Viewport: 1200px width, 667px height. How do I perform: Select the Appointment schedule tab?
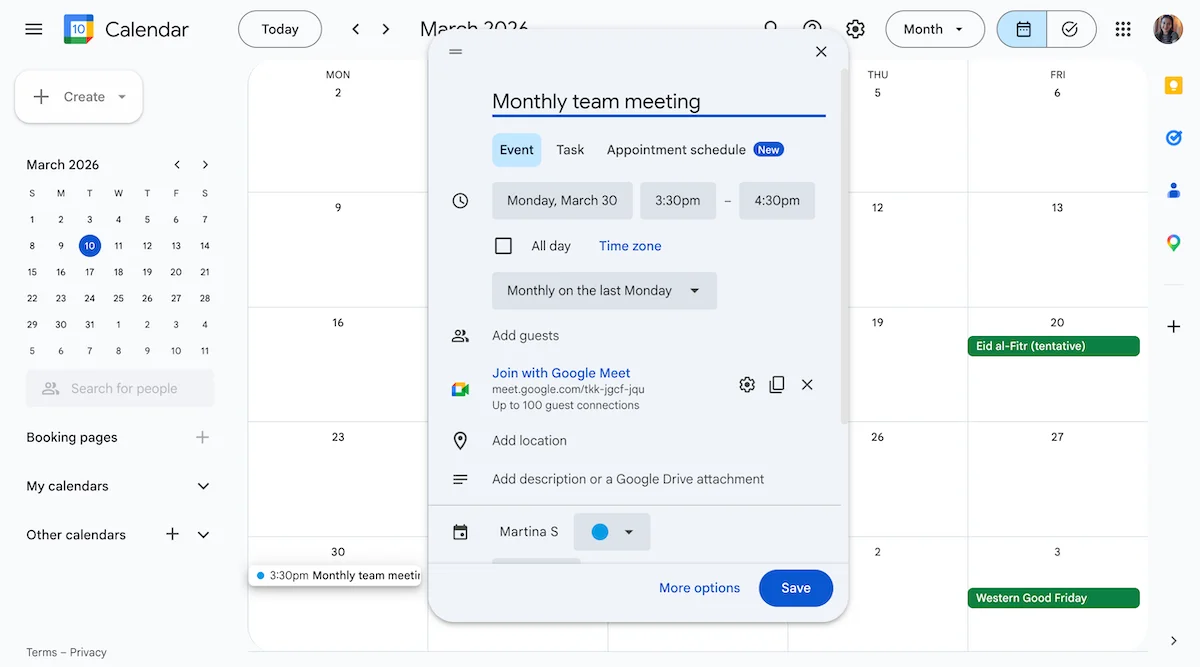click(x=676, y=149)
